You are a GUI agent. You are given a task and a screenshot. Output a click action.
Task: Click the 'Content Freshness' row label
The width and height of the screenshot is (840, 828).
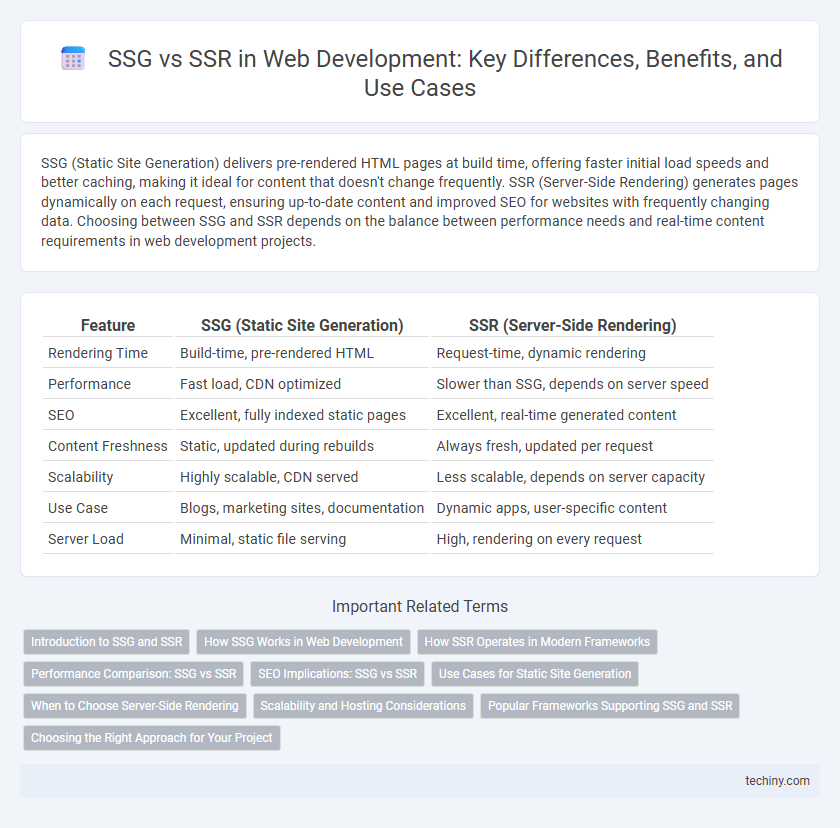pos(108,446)
